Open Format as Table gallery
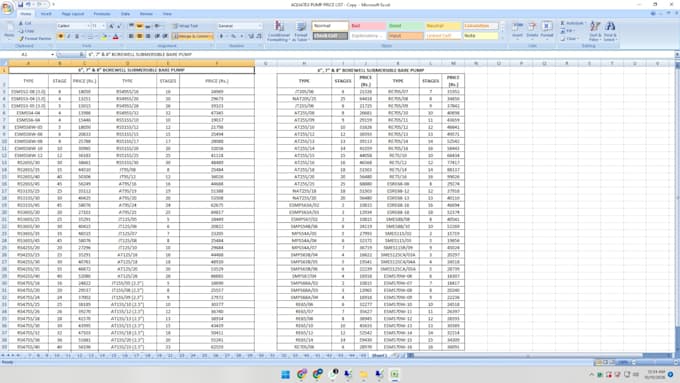 [x=301, y=31]
